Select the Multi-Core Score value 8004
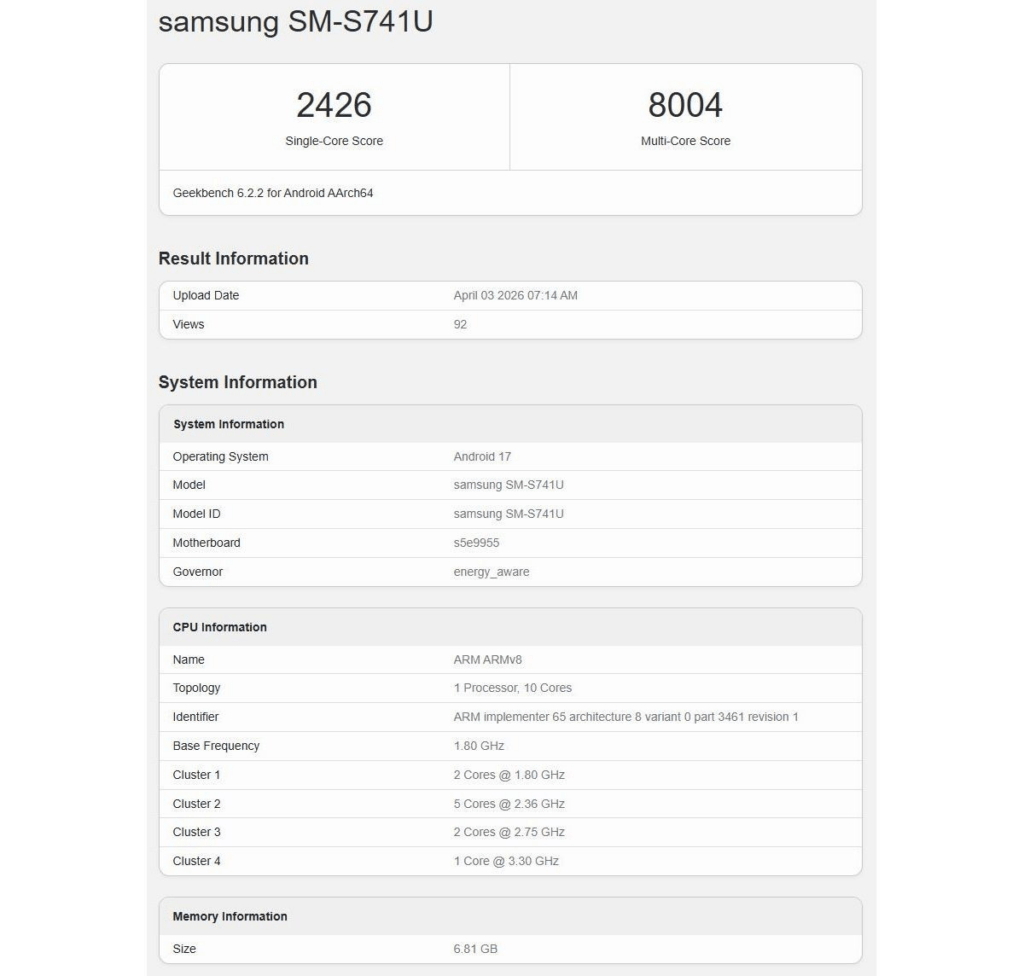 click(x=685, y=104)
